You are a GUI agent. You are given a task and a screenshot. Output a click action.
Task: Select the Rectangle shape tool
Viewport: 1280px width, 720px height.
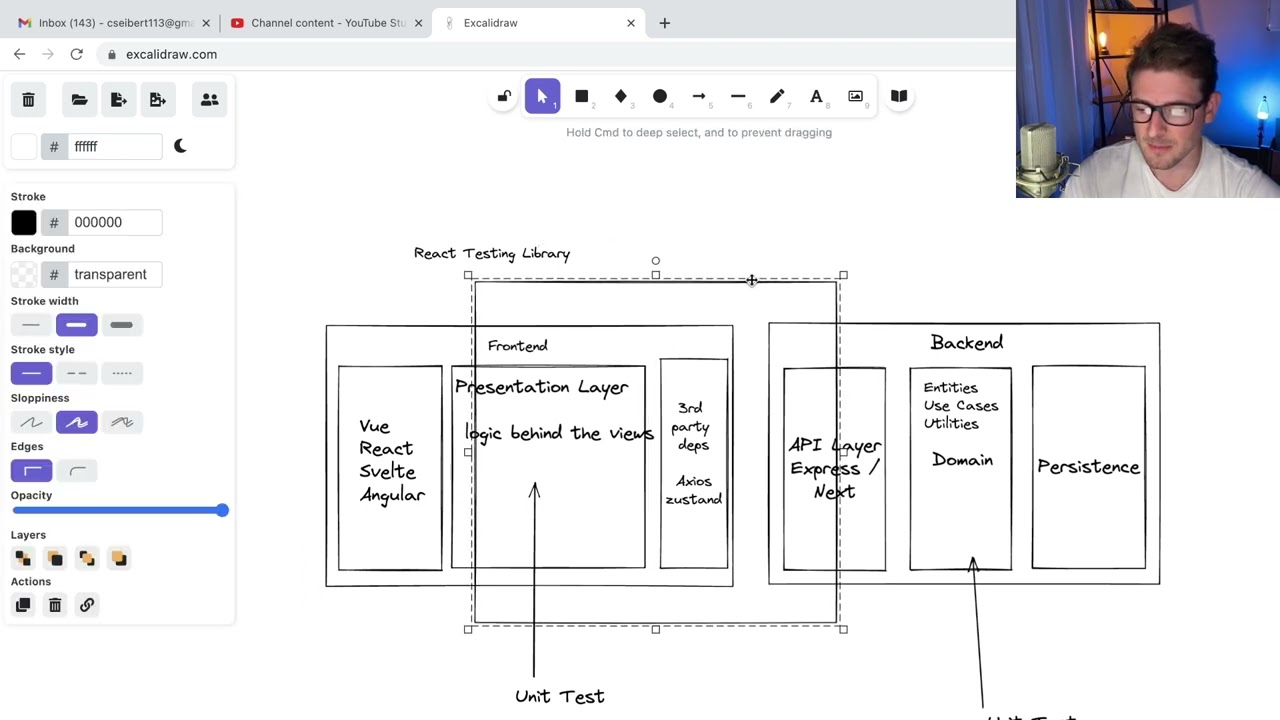582,97
